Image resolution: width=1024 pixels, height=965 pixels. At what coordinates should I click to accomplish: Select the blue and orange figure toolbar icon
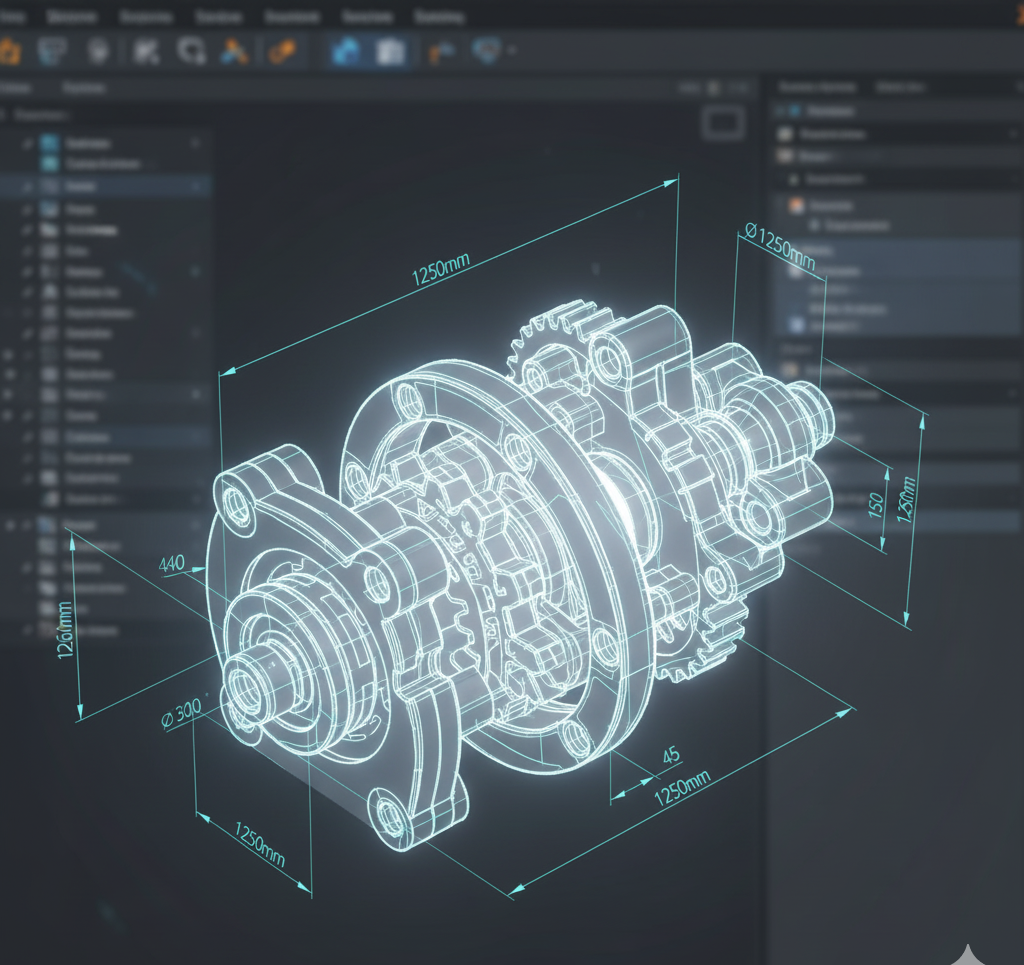coord(236,51)
